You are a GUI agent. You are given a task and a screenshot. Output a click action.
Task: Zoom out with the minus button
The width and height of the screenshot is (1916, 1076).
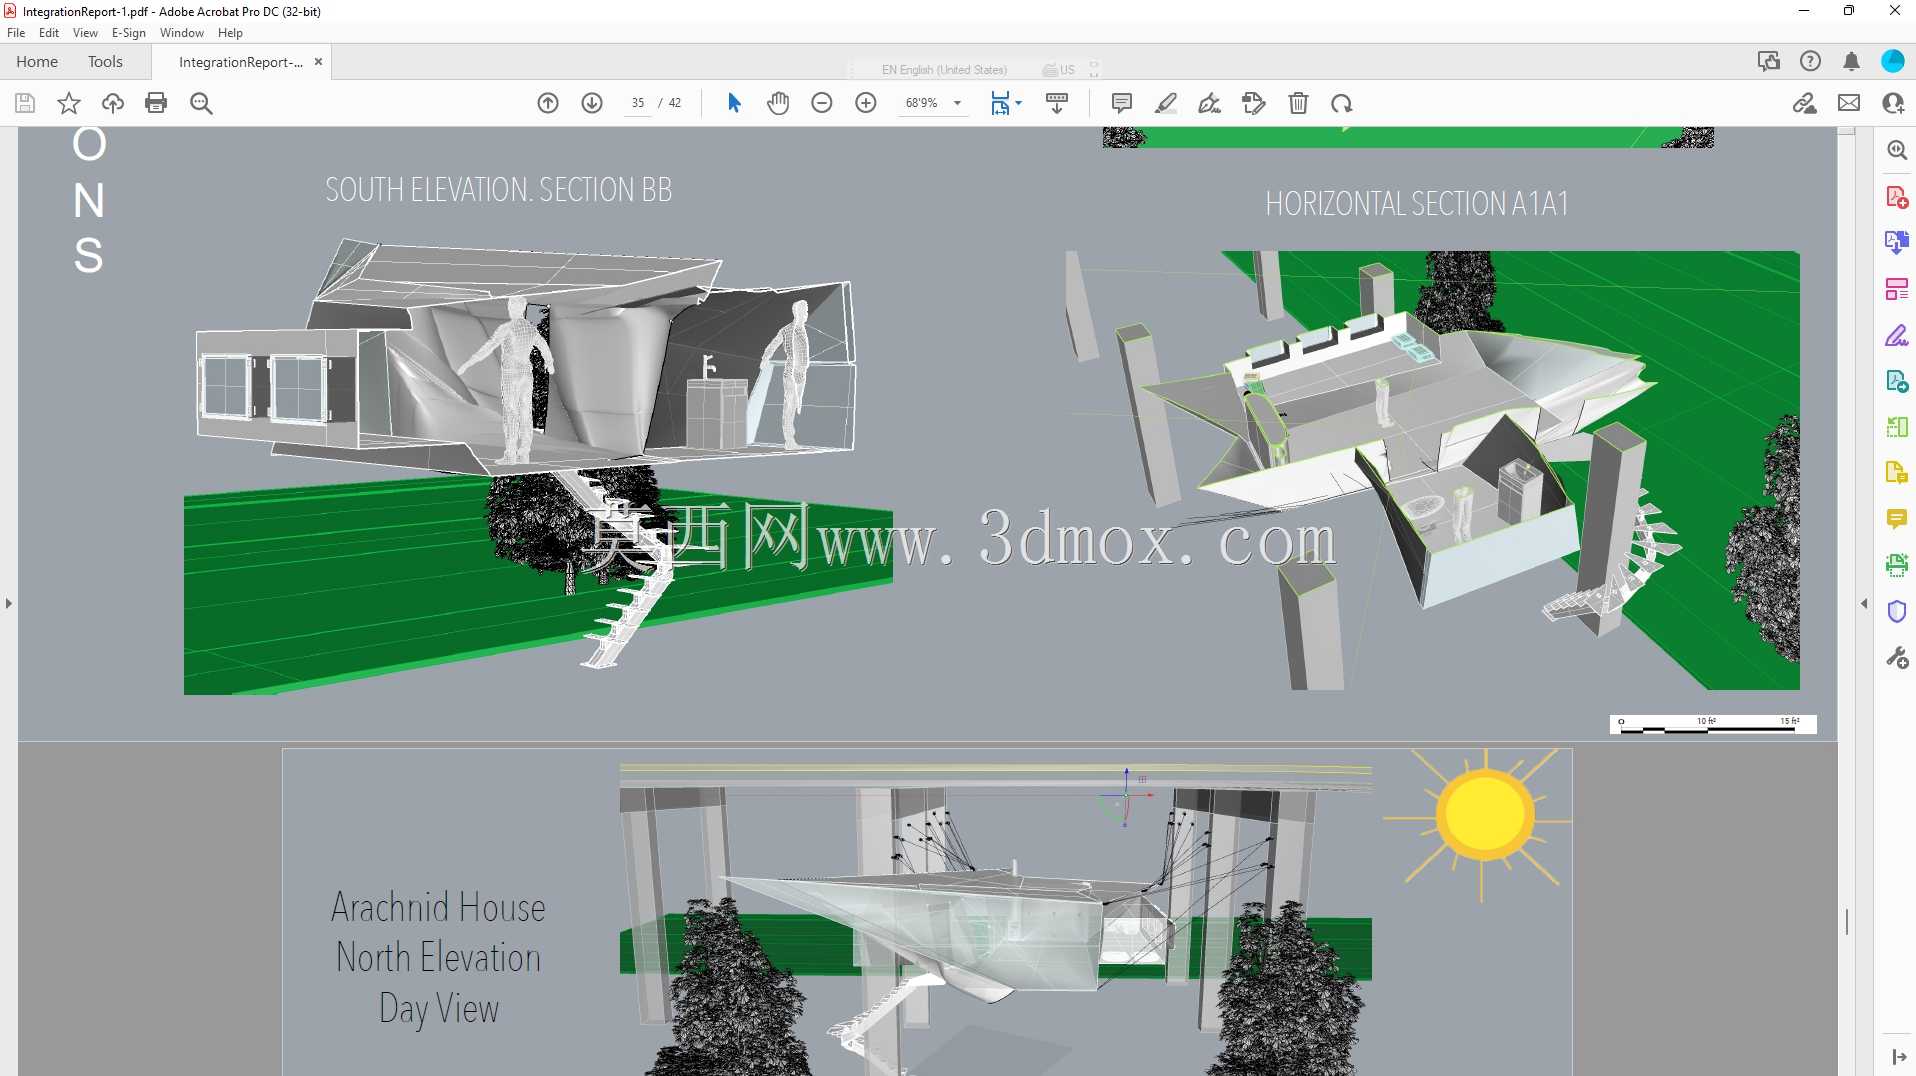coord(822,103)
